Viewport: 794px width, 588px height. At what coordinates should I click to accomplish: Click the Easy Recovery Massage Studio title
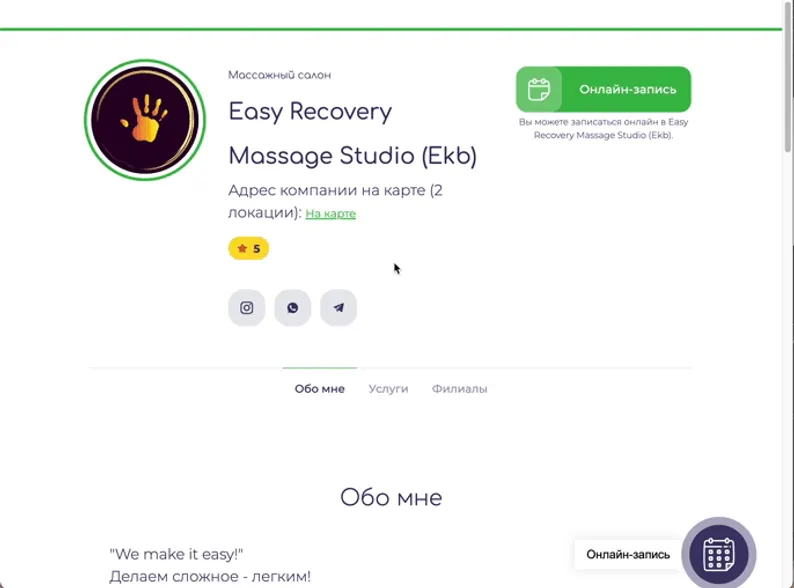[352, 133]
